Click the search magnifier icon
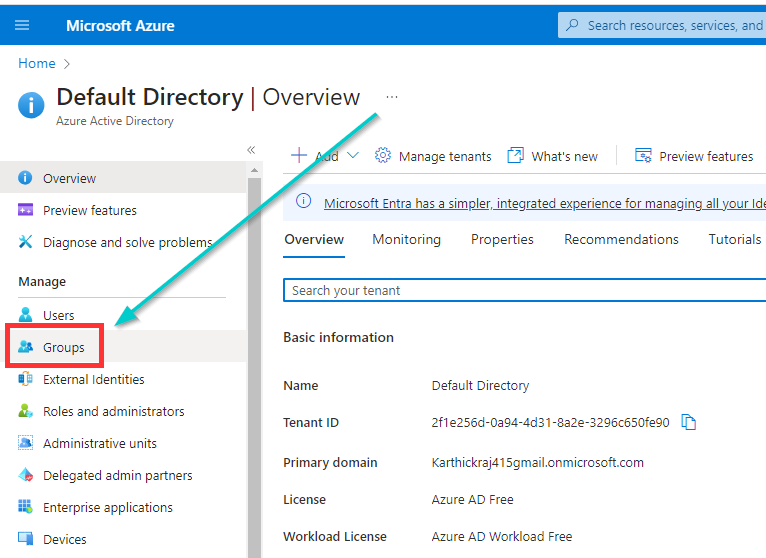Viewport: 766px width, 558px height. coord(573,25)
